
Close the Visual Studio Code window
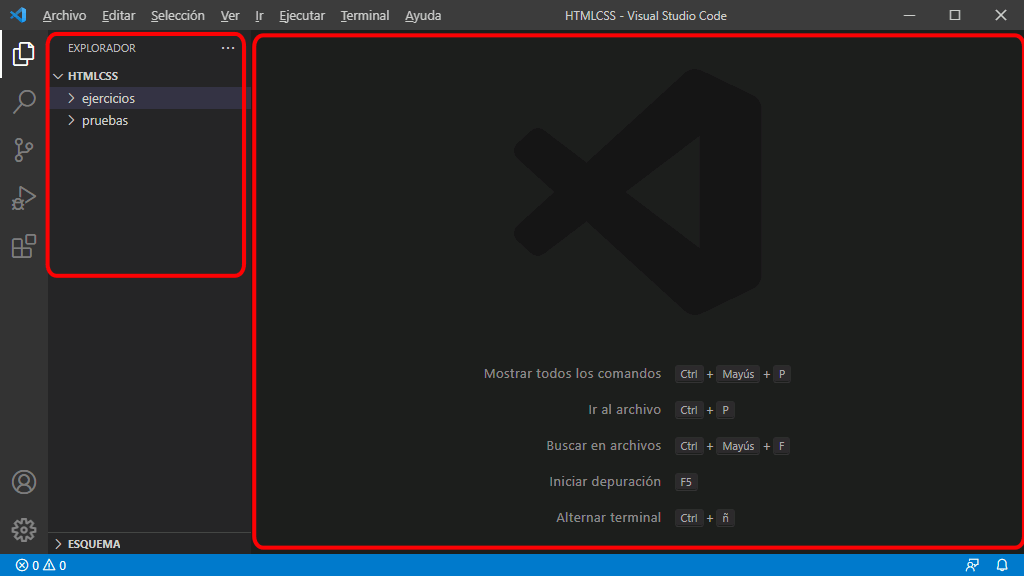(1000, 15)
